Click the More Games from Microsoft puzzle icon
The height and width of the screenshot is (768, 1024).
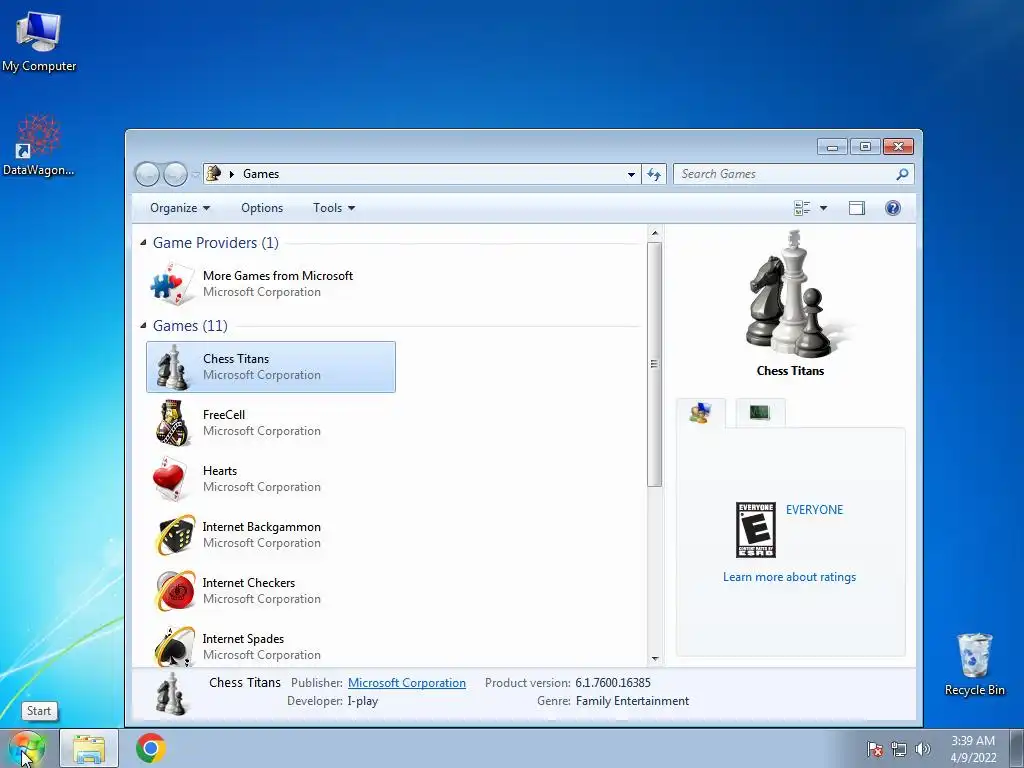coord(172,284)
